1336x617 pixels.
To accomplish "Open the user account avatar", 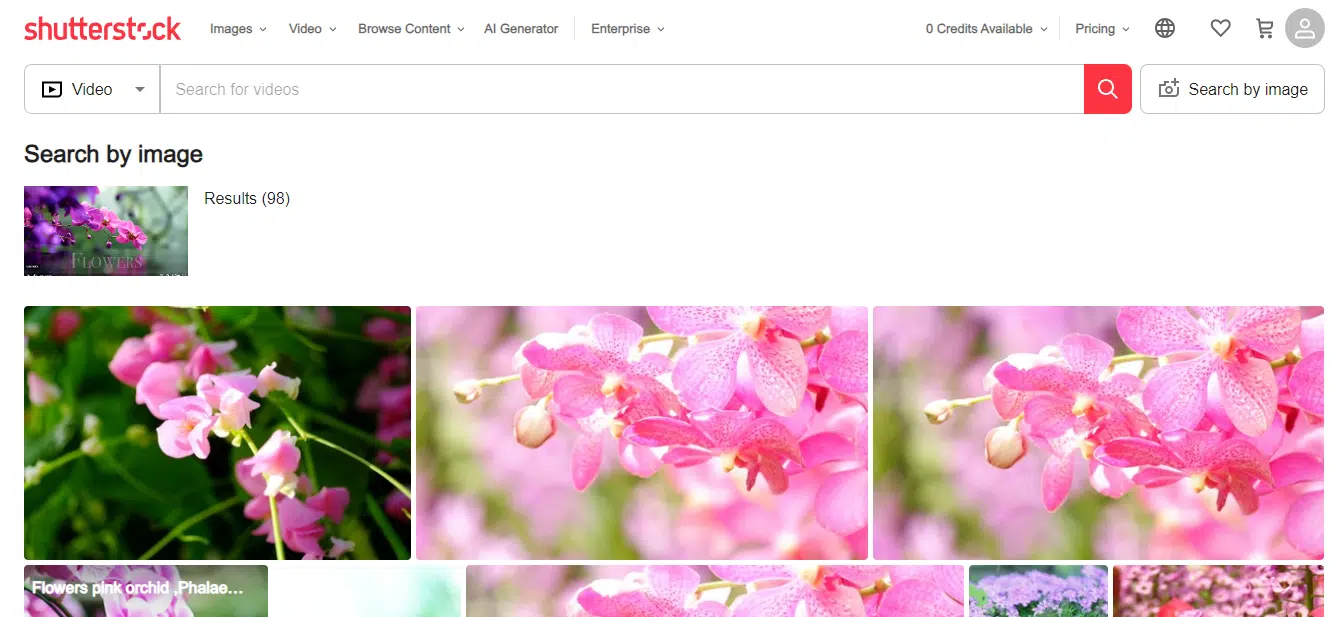I will pyautogui.click(x=1304, y=29).
